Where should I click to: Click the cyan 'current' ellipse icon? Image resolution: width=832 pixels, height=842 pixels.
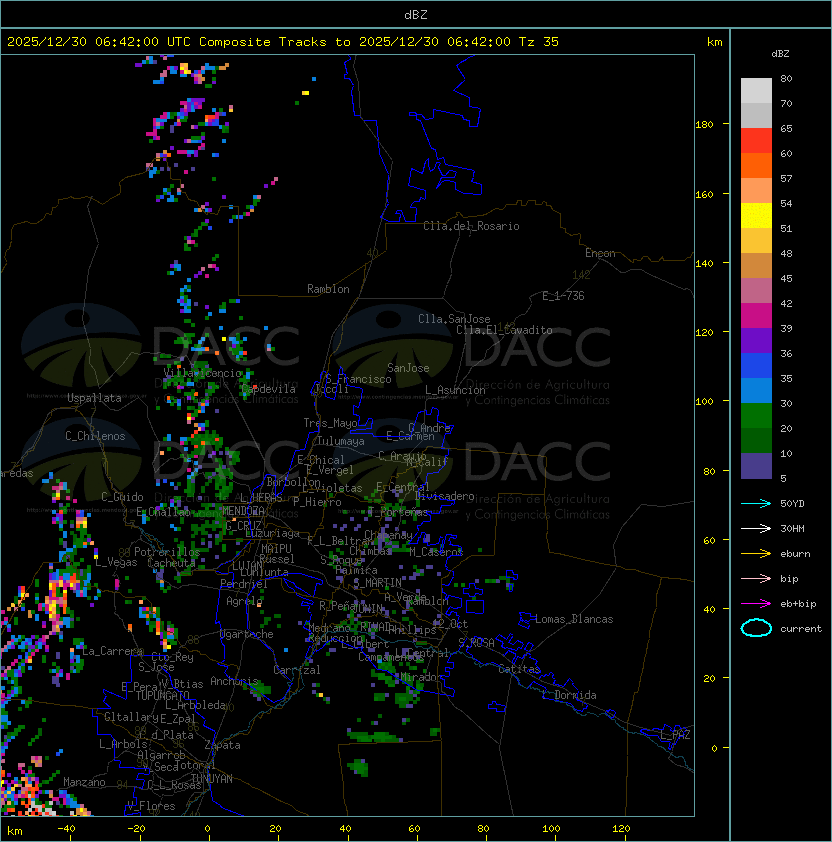click(x=756, y=628)
